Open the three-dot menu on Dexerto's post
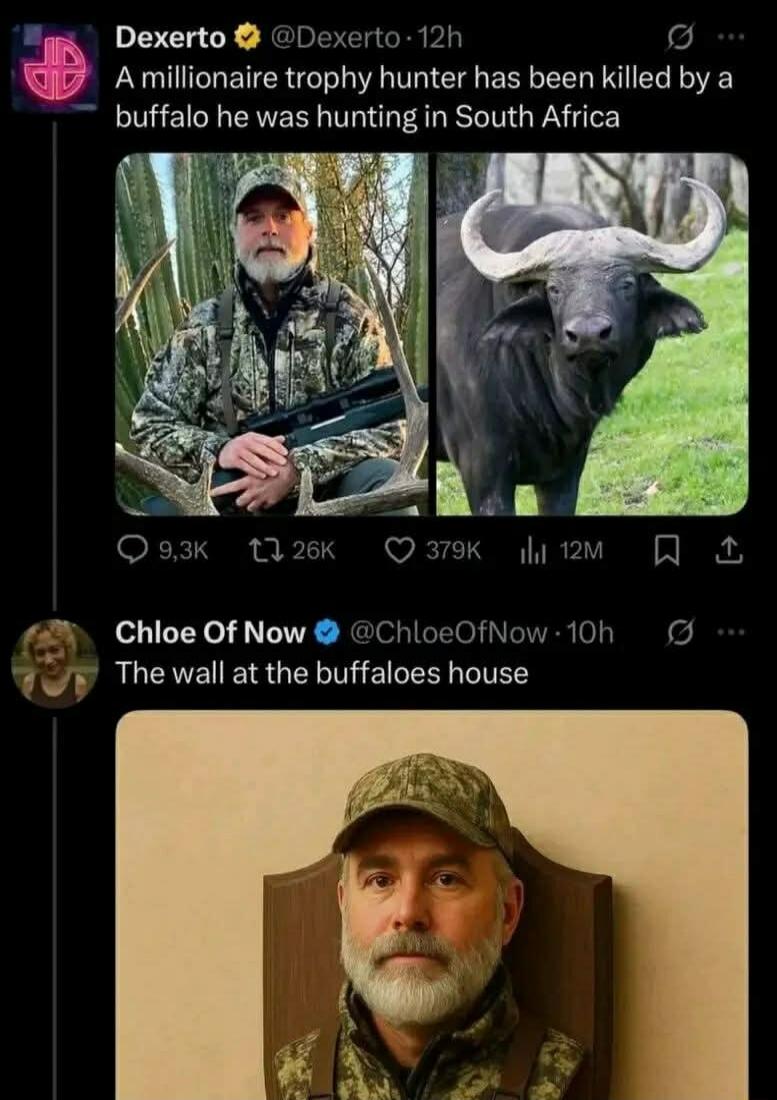The height and width of the screenshot is (1100, 777). [x=731, y=38]
